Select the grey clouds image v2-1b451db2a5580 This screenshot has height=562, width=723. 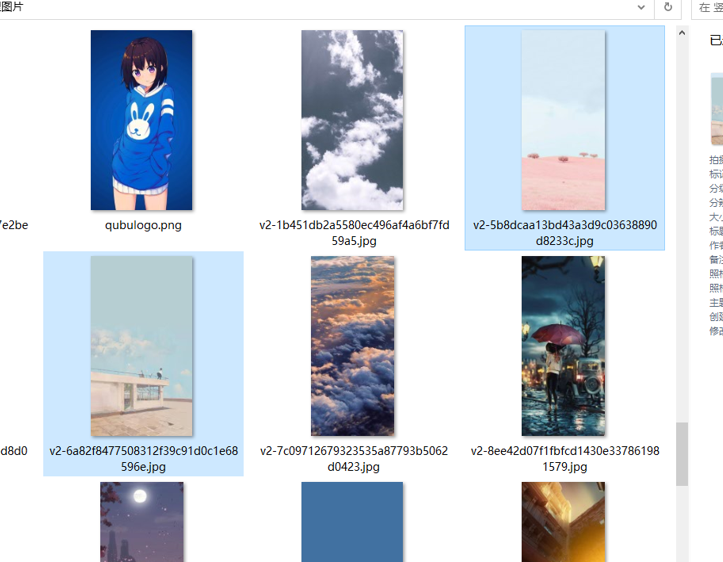pyautogui.click(x=352, y=120)
